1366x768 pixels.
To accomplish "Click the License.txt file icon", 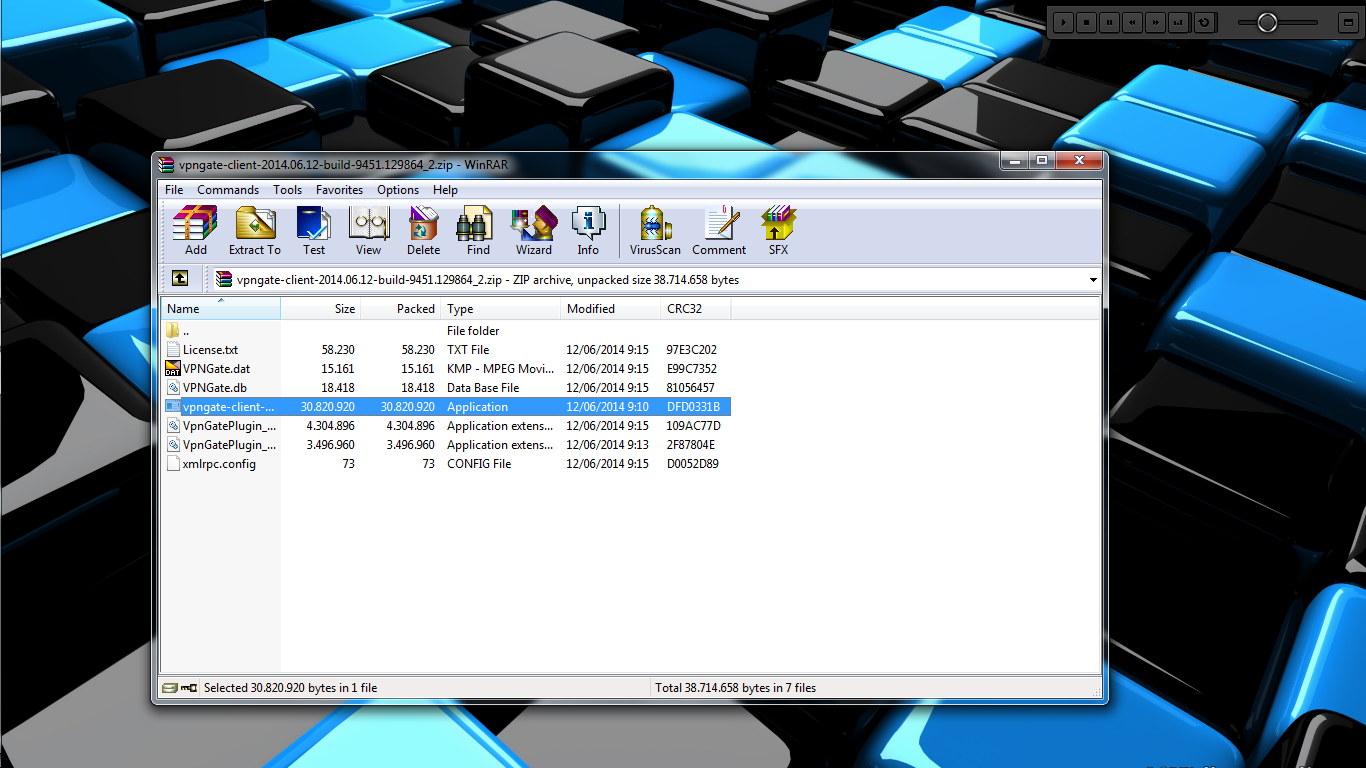I will [173, 350].
